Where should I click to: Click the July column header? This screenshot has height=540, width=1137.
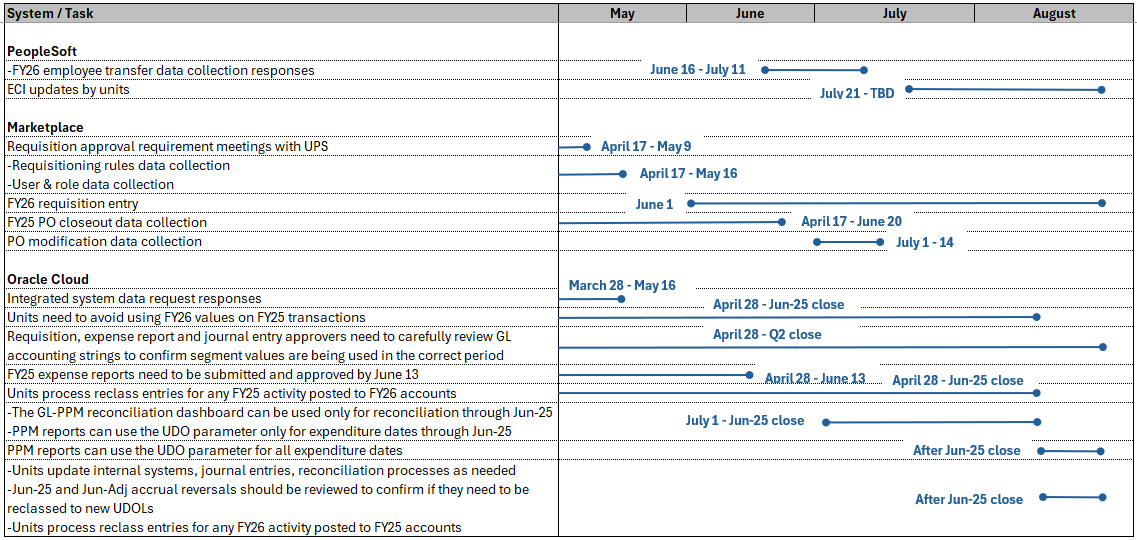pos(894,13)
